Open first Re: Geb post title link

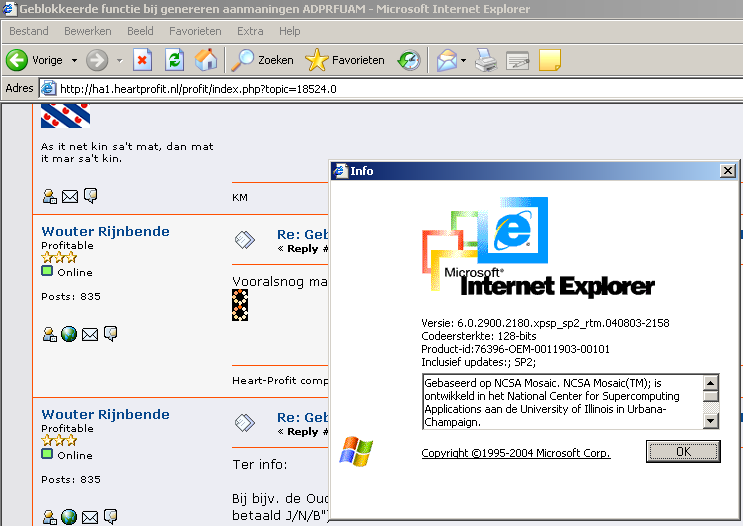click(x=302, y=235)
